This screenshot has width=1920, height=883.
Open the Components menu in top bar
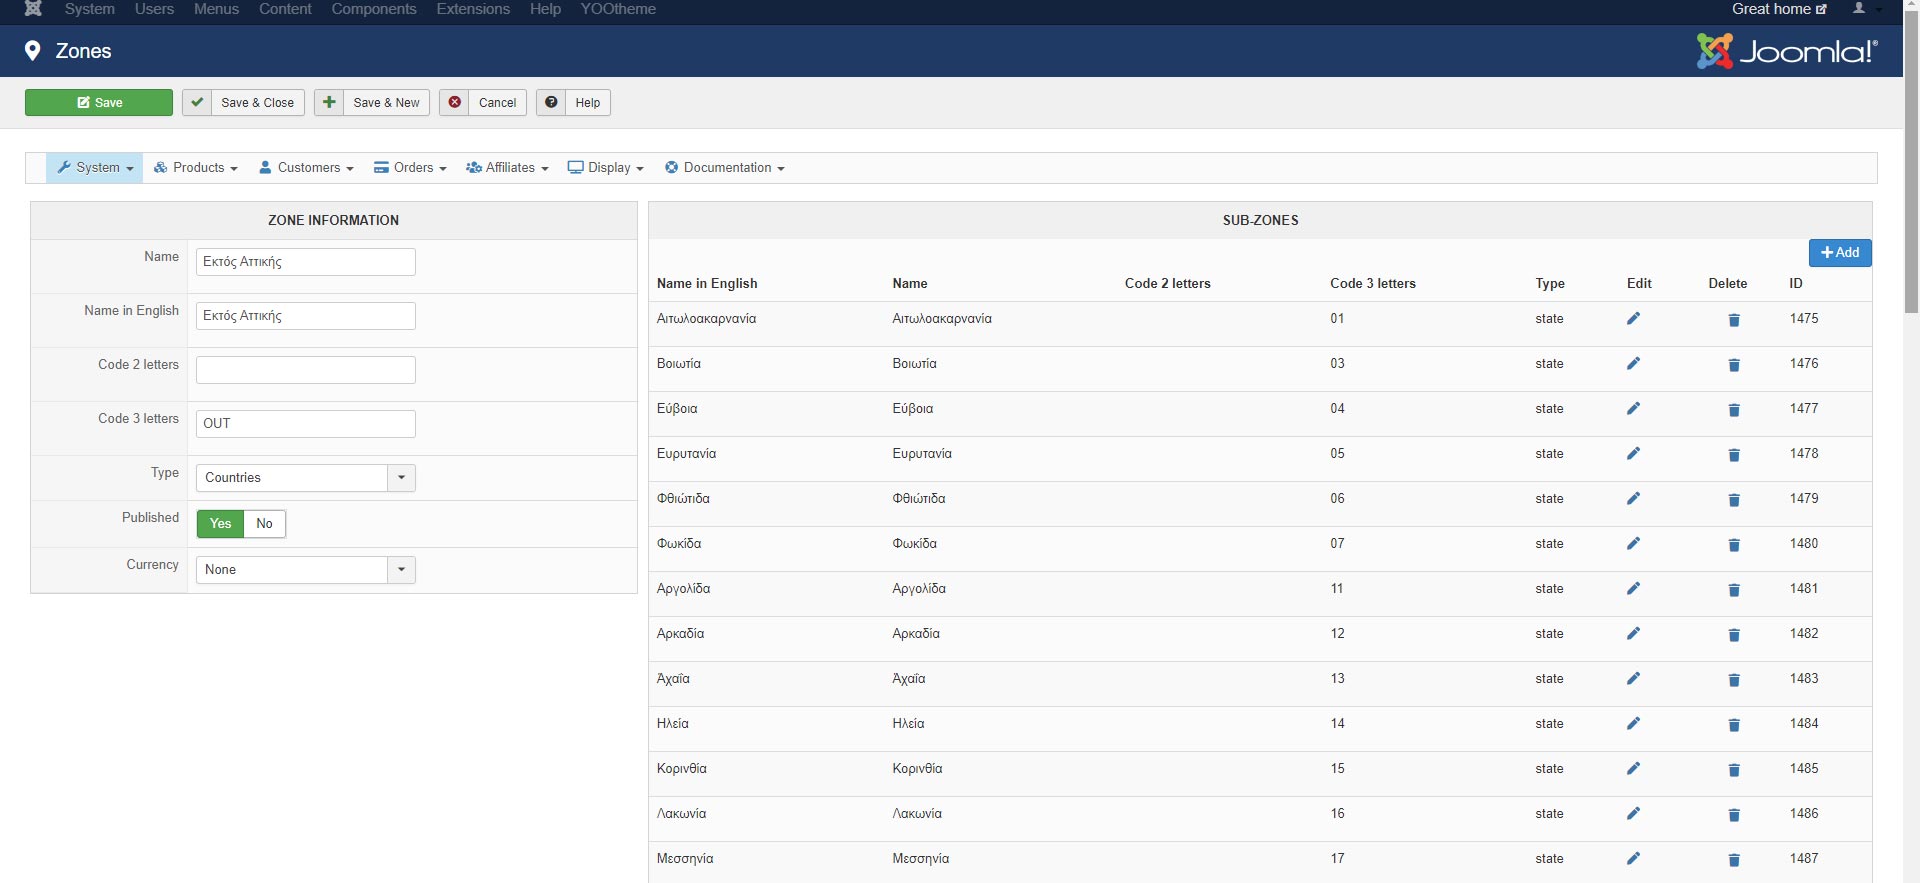click(374, 9)
